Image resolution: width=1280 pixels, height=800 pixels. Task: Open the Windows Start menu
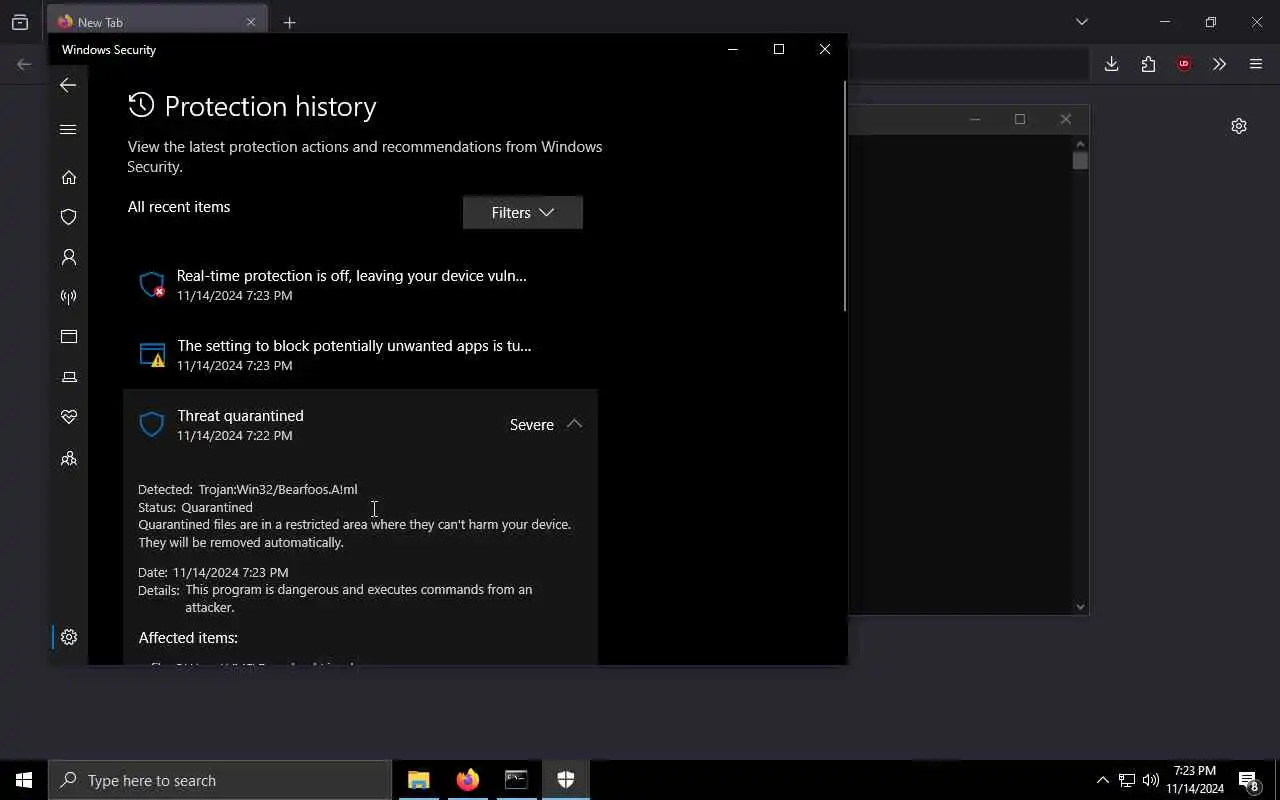coord(24,780)
